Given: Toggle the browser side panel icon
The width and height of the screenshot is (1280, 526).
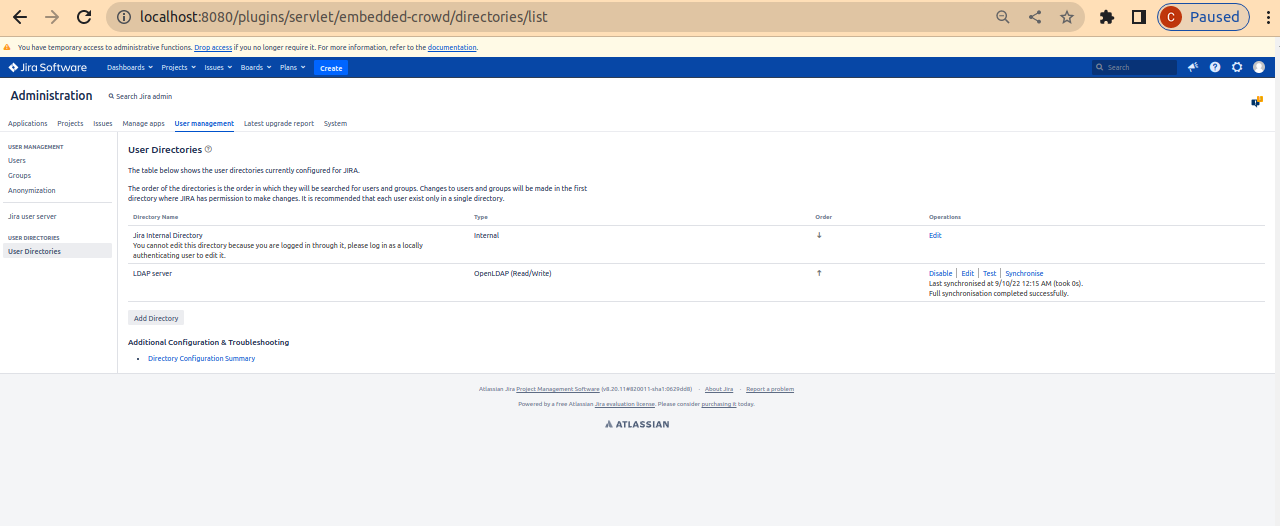Looking at the screenshot, I should pos(1138,17).
